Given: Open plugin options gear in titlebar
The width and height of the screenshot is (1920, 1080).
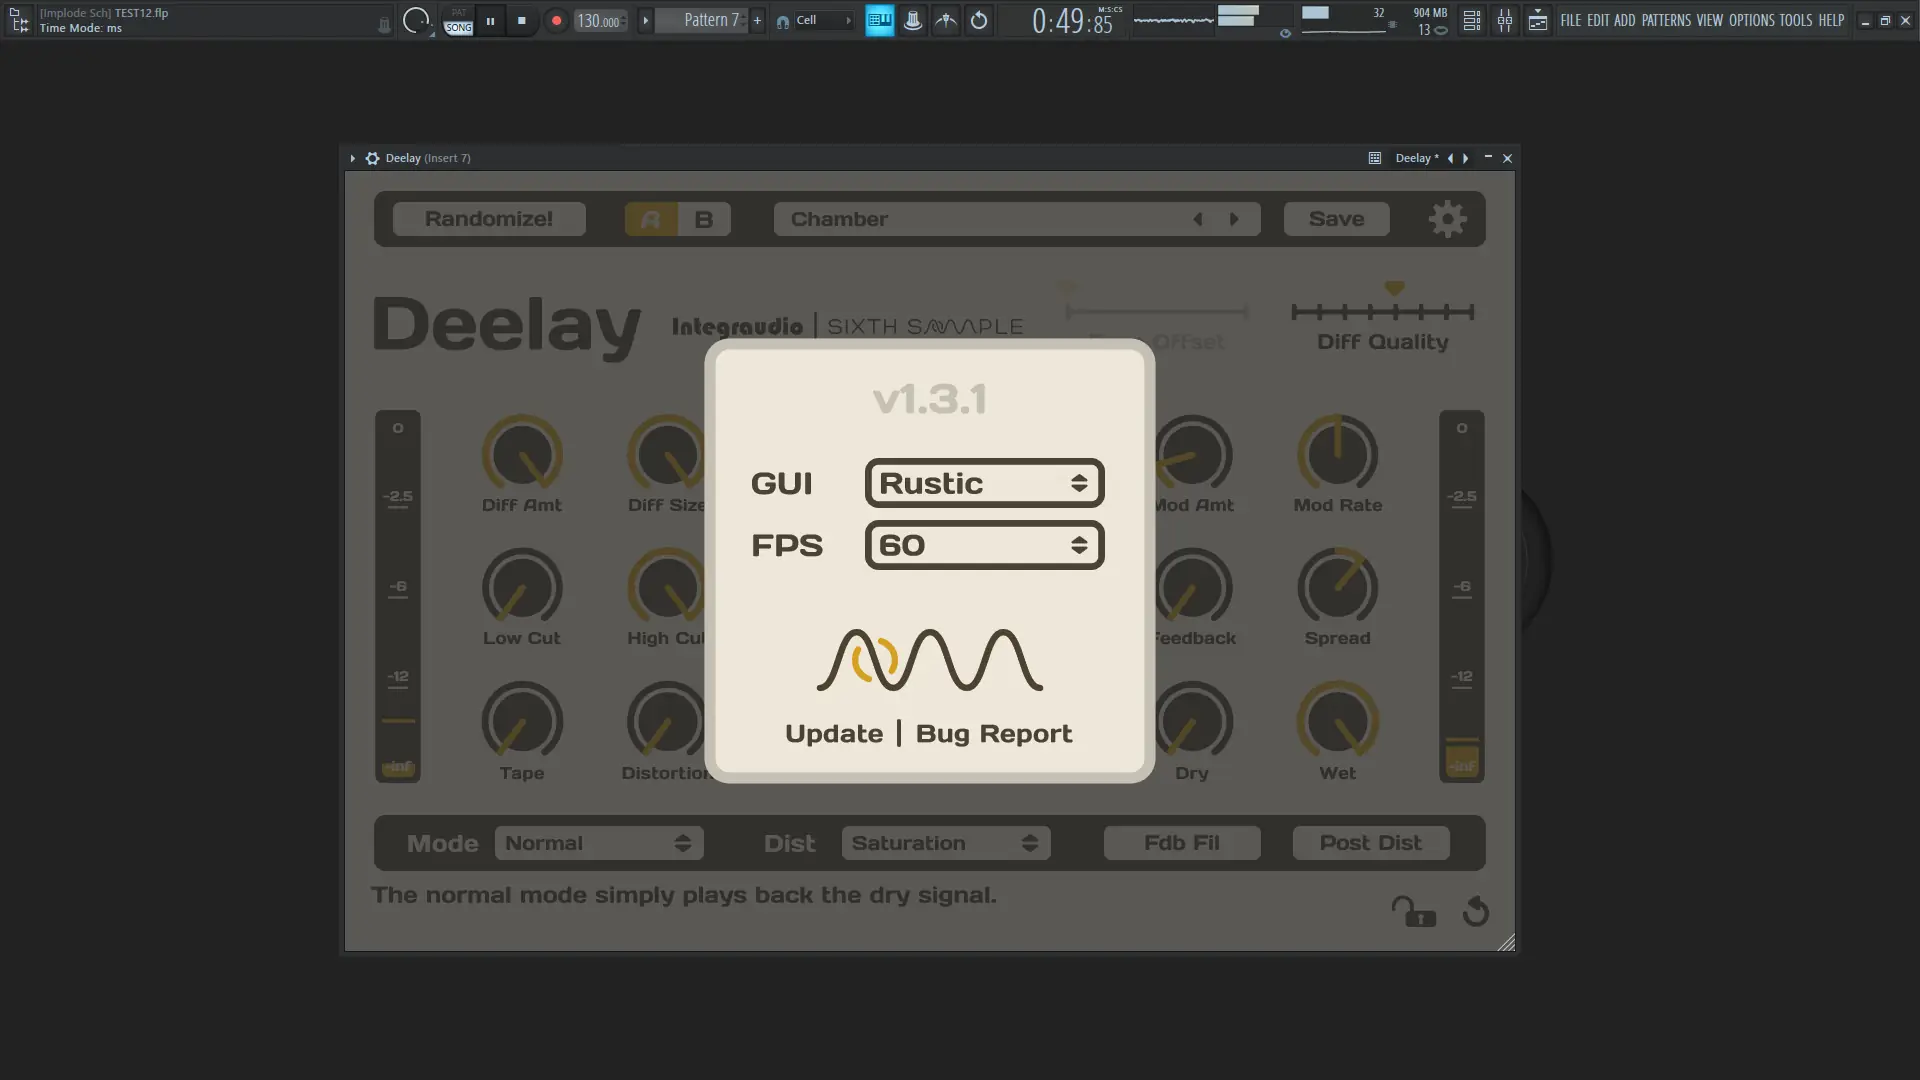Looking at the screenshot, I should pyautogui.click(x=372, y=158).
